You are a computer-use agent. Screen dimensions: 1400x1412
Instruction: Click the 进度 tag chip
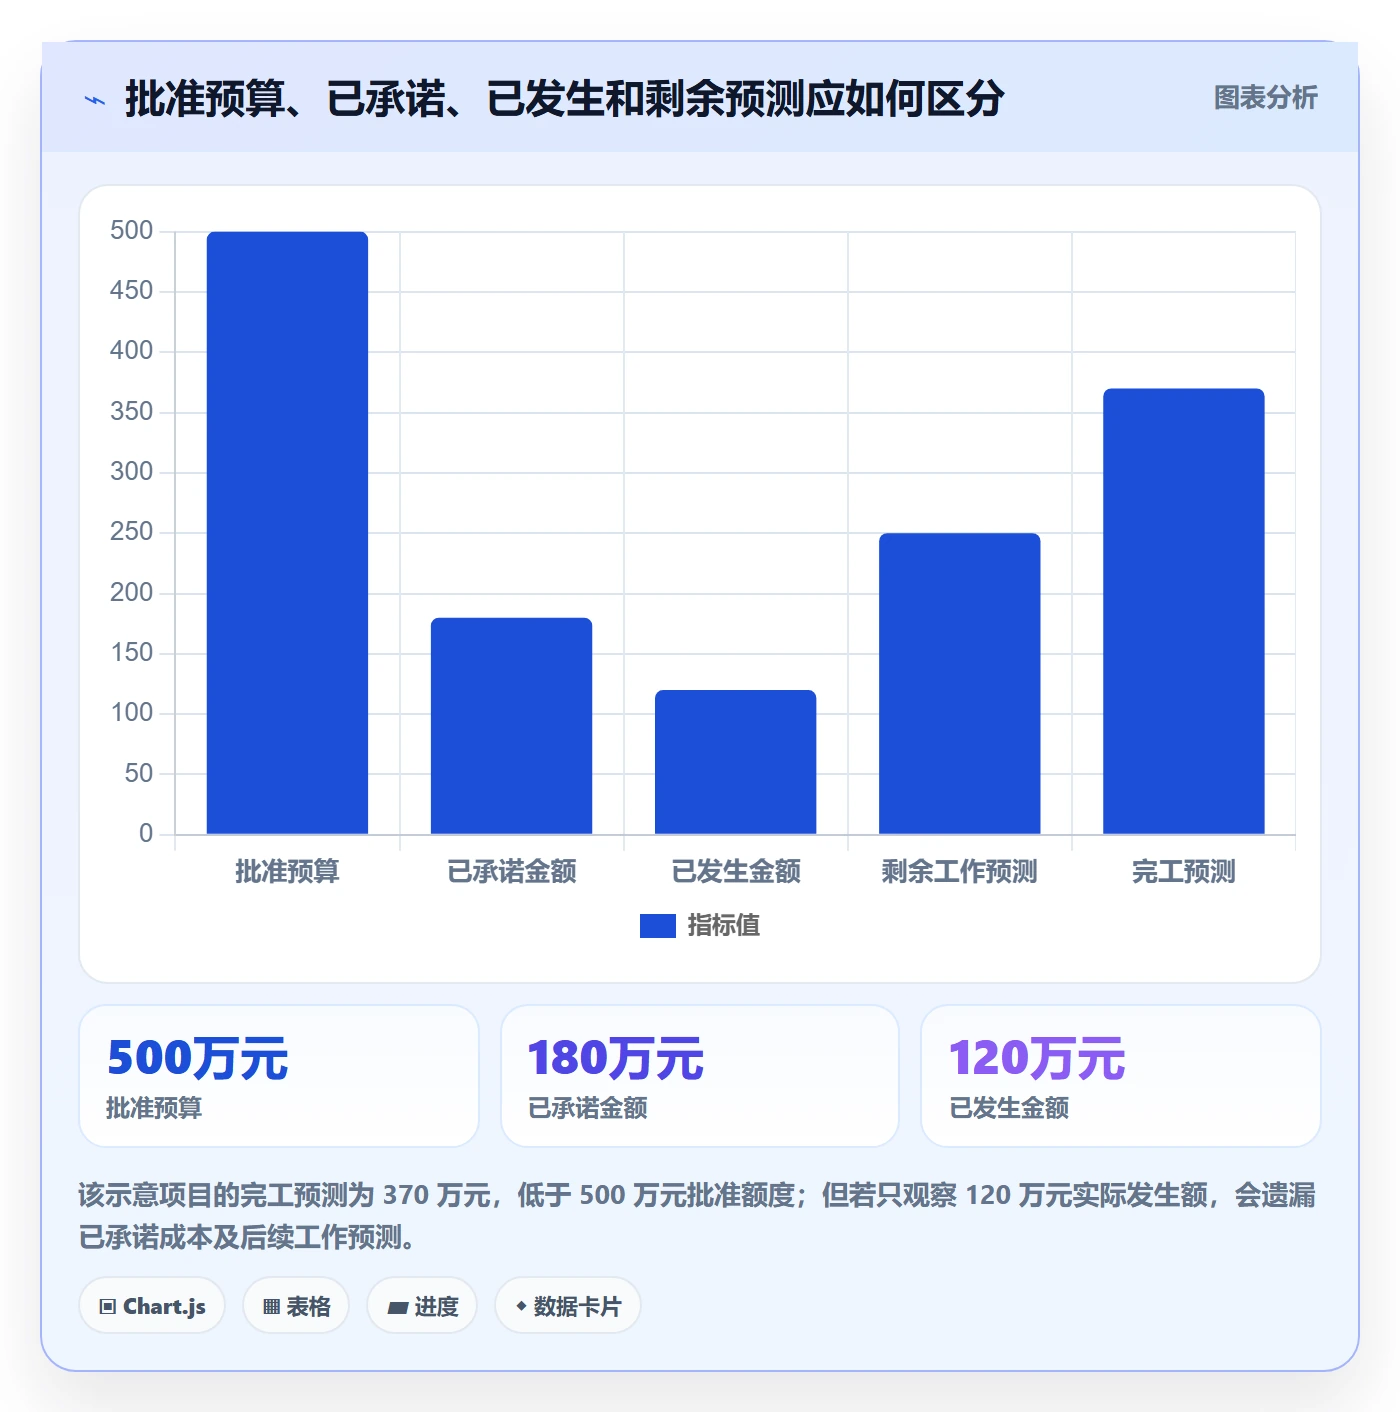(422, 1306)
